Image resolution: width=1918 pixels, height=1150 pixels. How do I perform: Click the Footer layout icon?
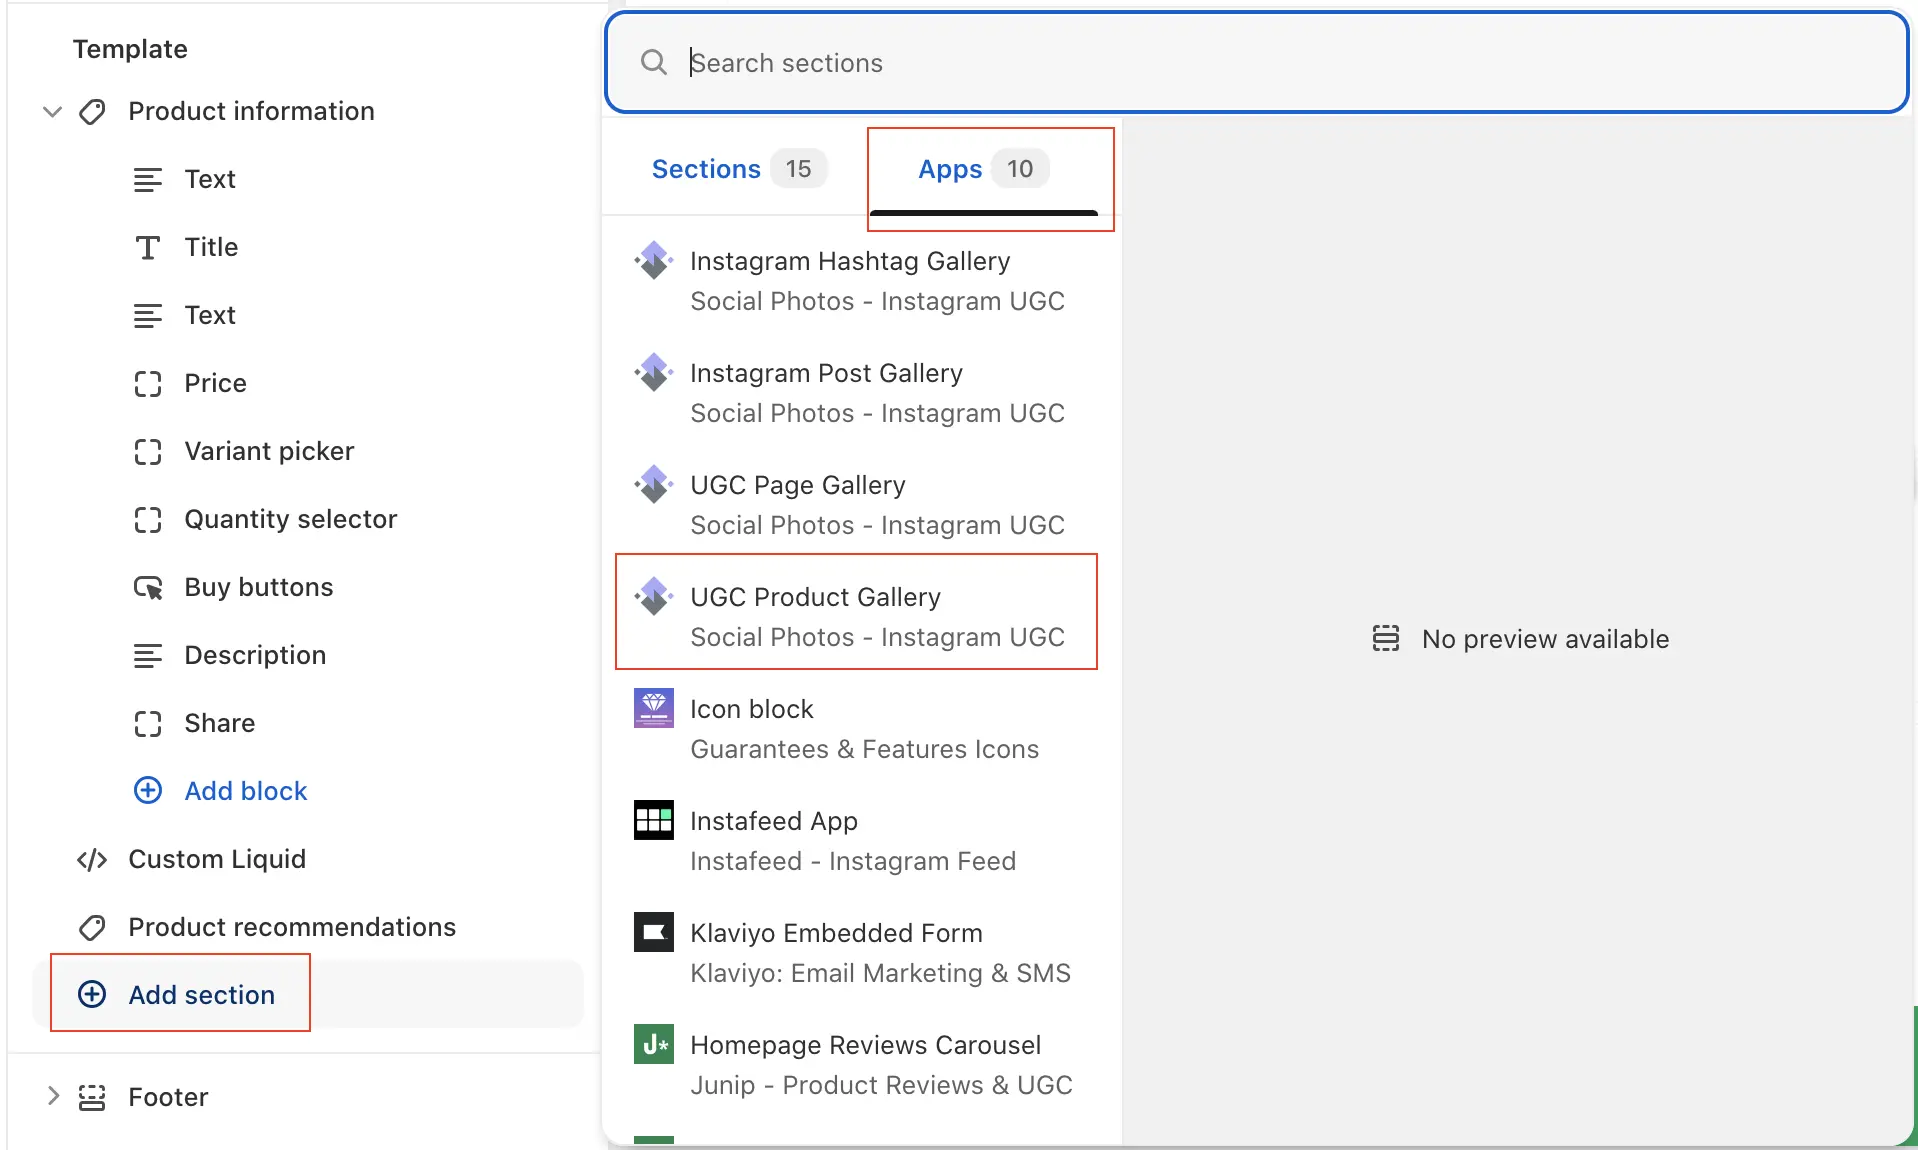(92, 1097)
